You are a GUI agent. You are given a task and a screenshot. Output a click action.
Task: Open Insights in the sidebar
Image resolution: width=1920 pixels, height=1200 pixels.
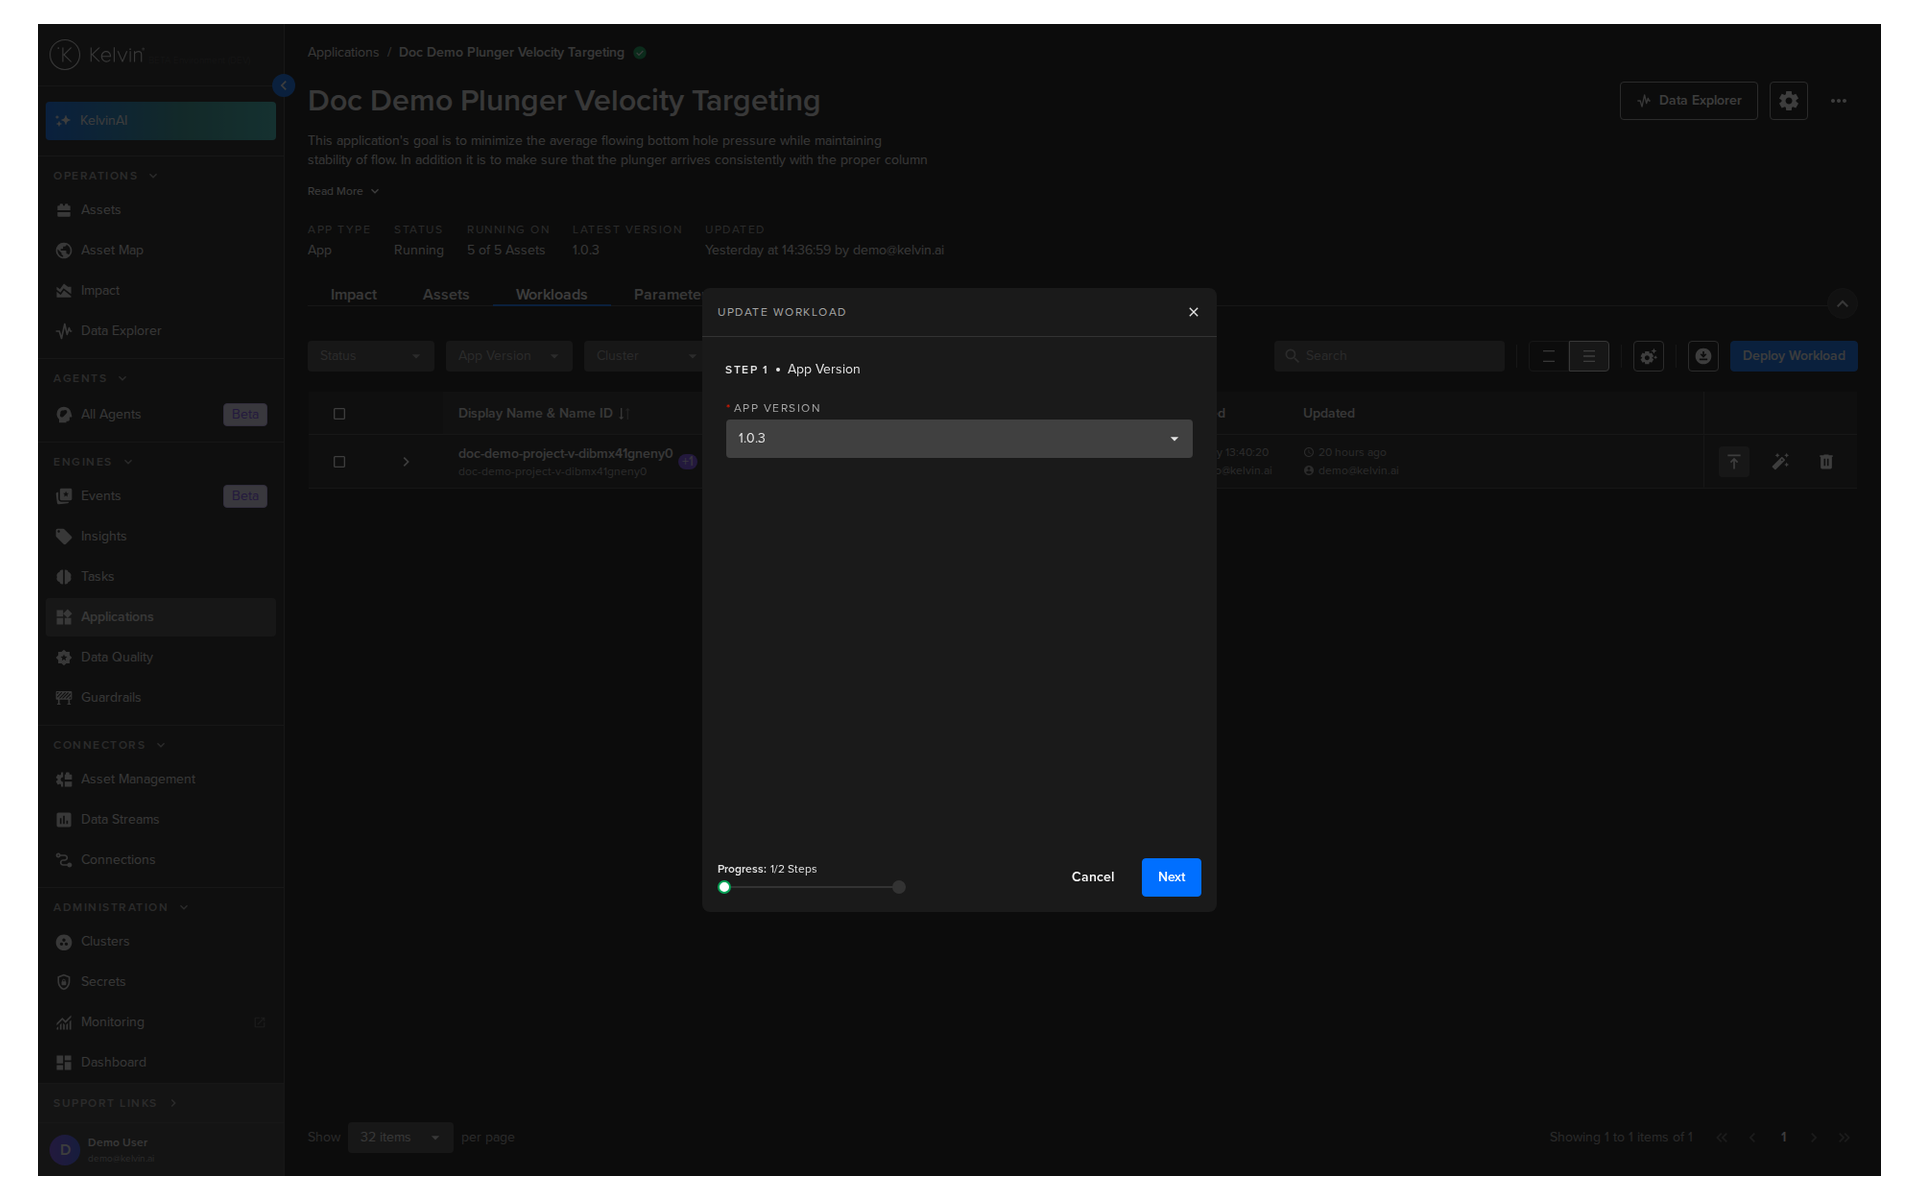coord(160,536)
